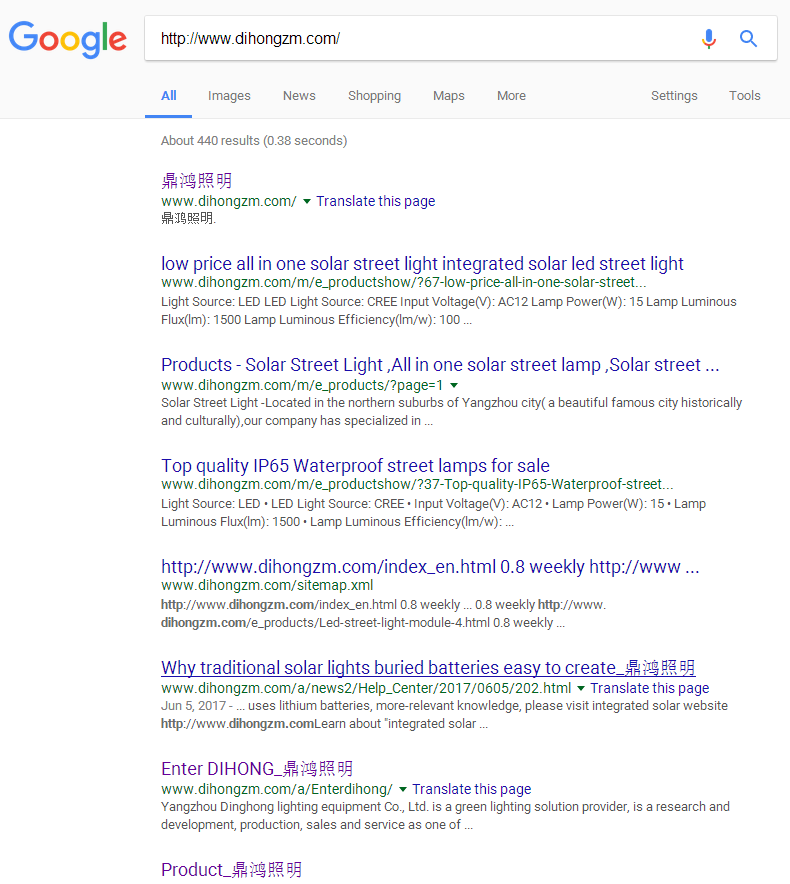The height and width of the screenshot is (884, 790).
Task: Click the 'About 440 results' stats text
Action: click(254, 141)
